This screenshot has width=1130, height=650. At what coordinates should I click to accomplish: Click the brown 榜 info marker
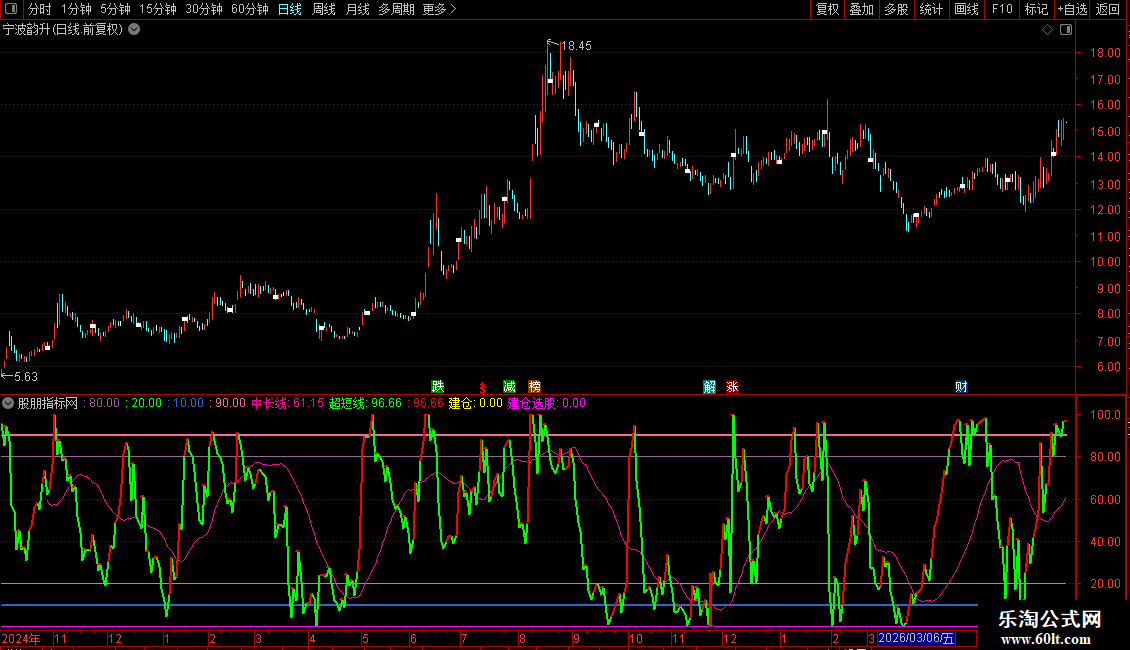(x=534, y=387)
